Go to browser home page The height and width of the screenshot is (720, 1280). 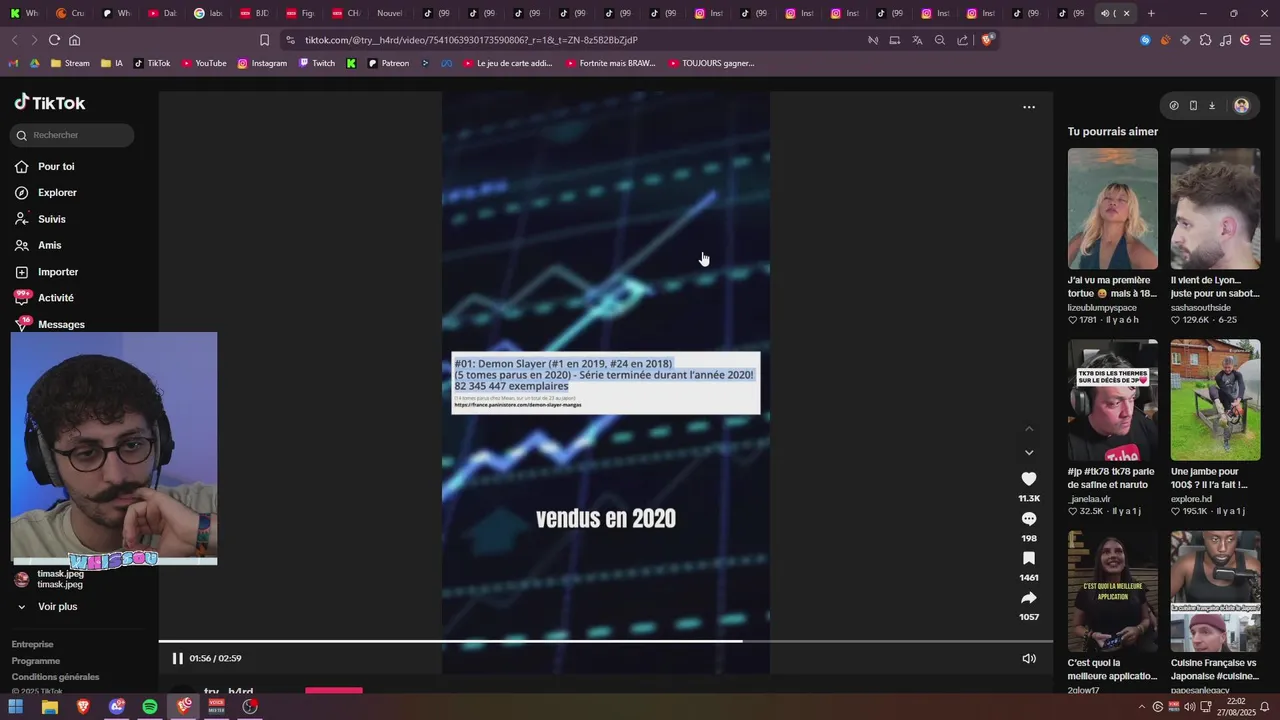(x=75, y=40)
